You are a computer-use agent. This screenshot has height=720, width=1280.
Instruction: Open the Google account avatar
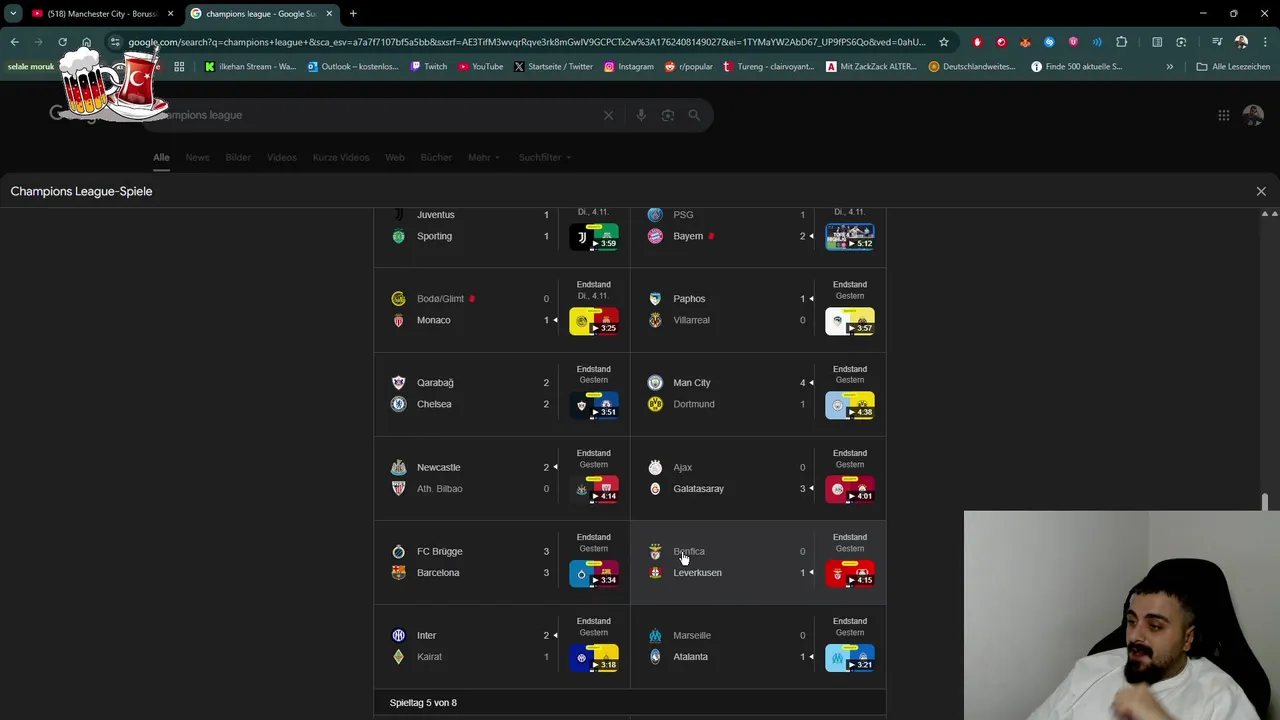(1253, 115)
